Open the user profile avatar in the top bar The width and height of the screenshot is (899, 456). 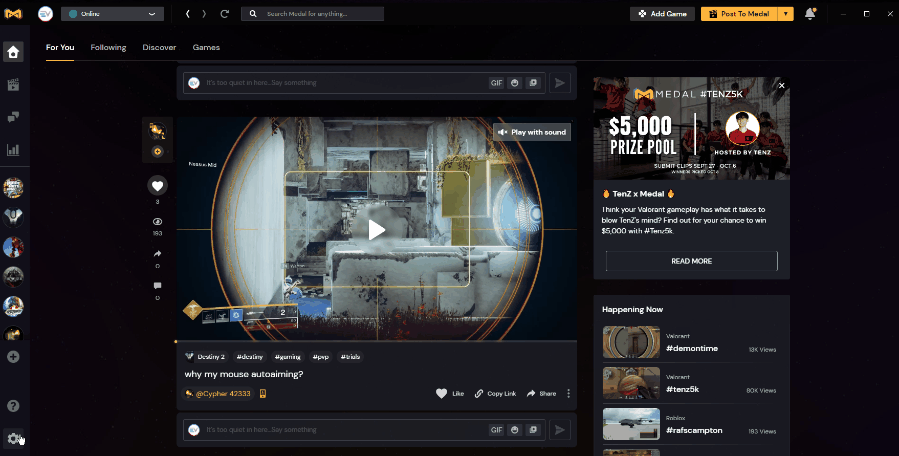[x=45, y=14]
